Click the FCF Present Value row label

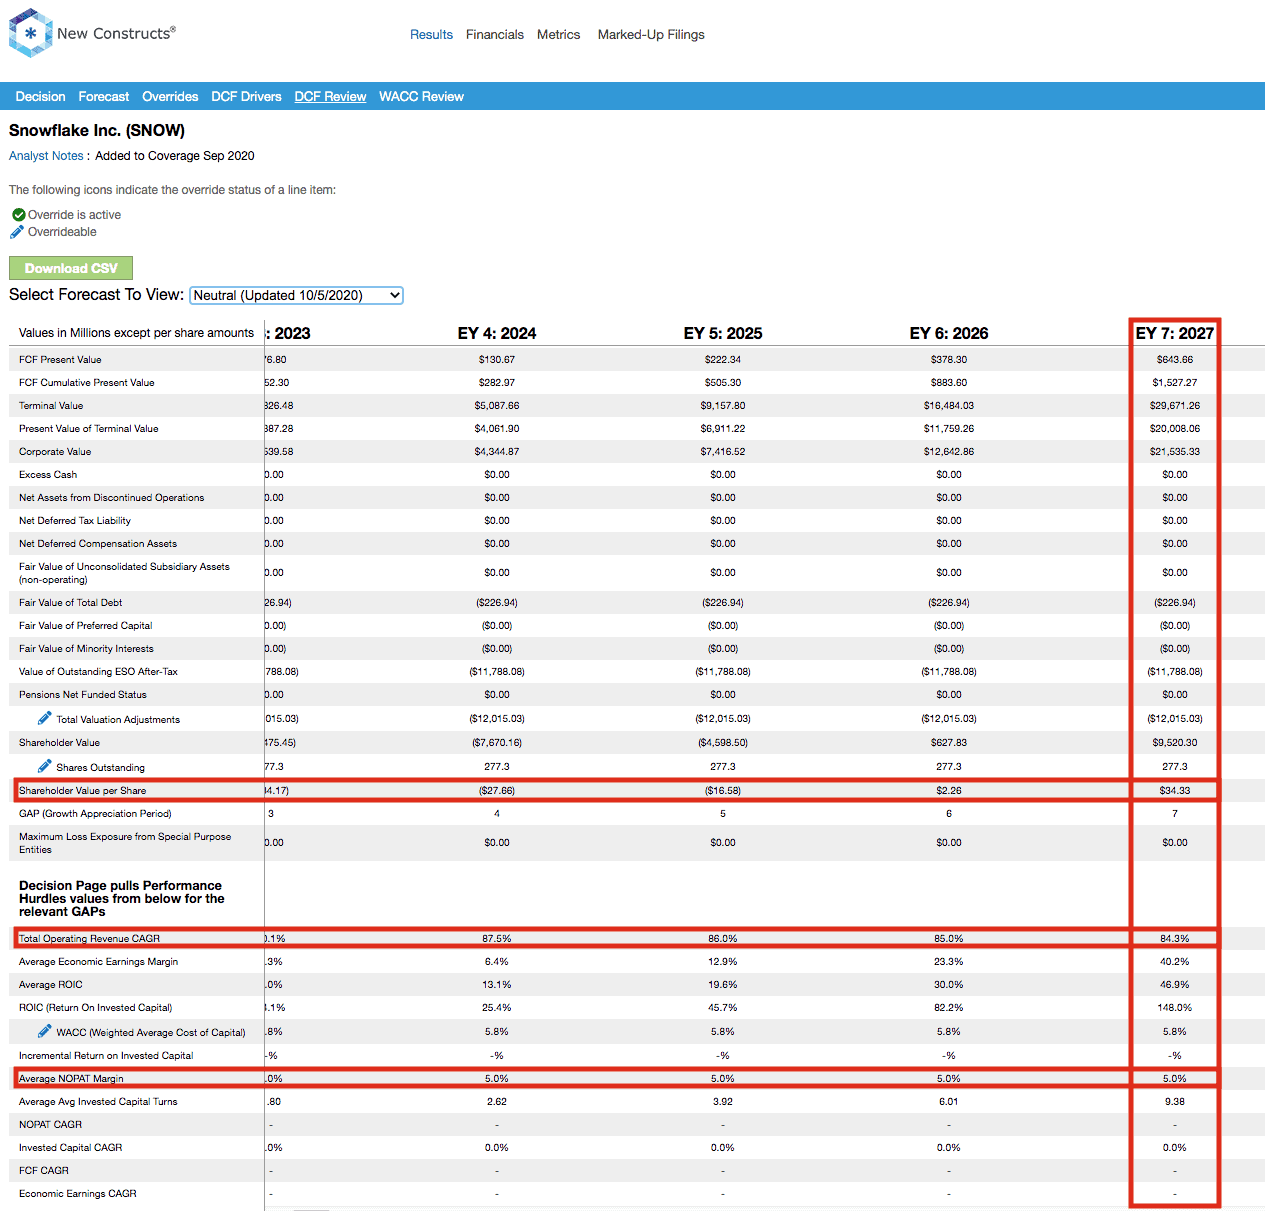(60, 360)
